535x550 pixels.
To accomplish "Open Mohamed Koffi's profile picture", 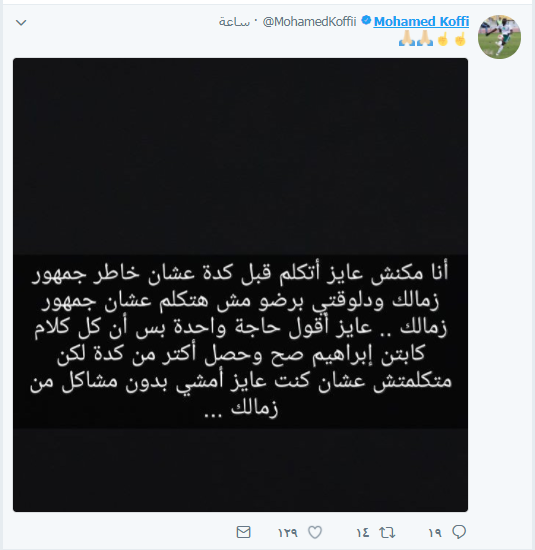I will coord(499,37).
